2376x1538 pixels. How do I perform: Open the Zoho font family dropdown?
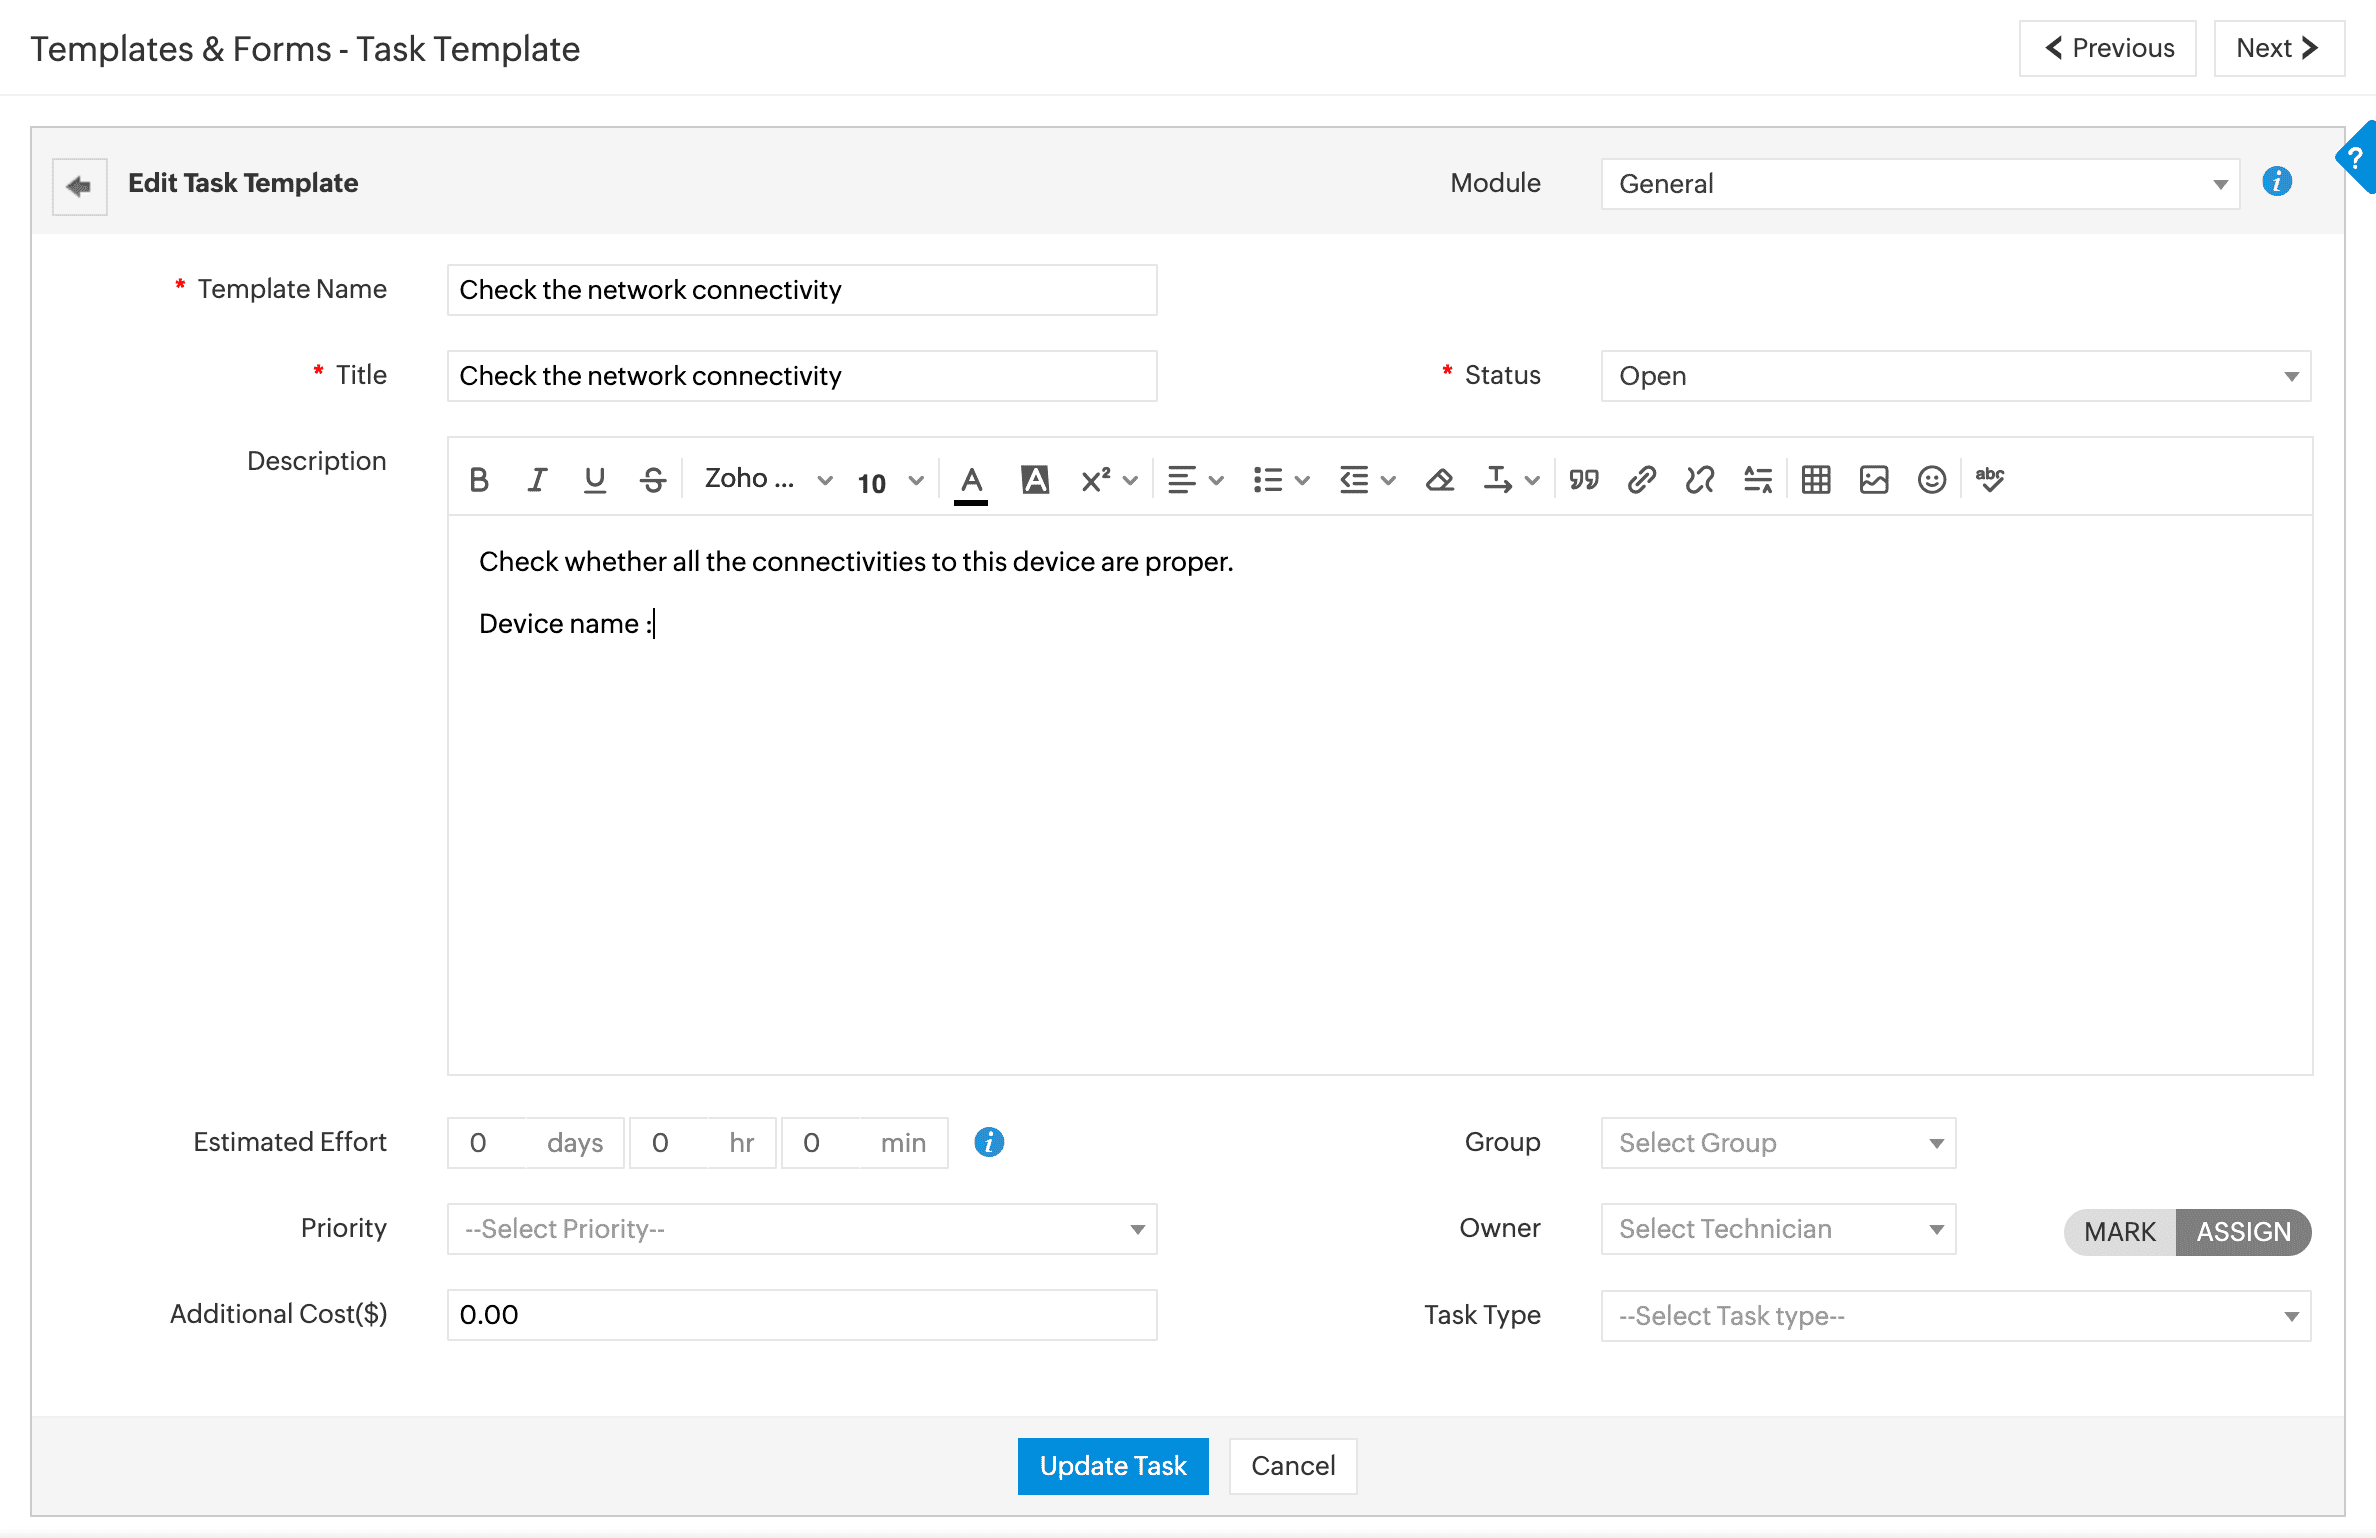(768, 480)
